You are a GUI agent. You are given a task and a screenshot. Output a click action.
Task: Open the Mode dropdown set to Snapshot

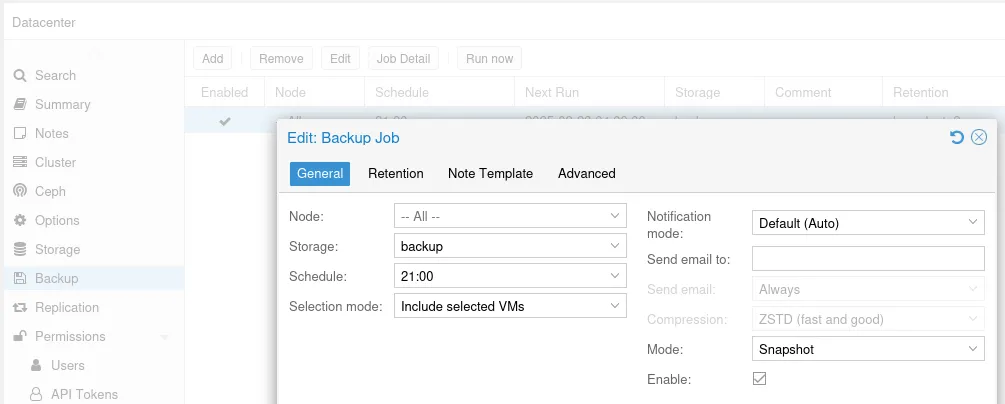(868, 349)
